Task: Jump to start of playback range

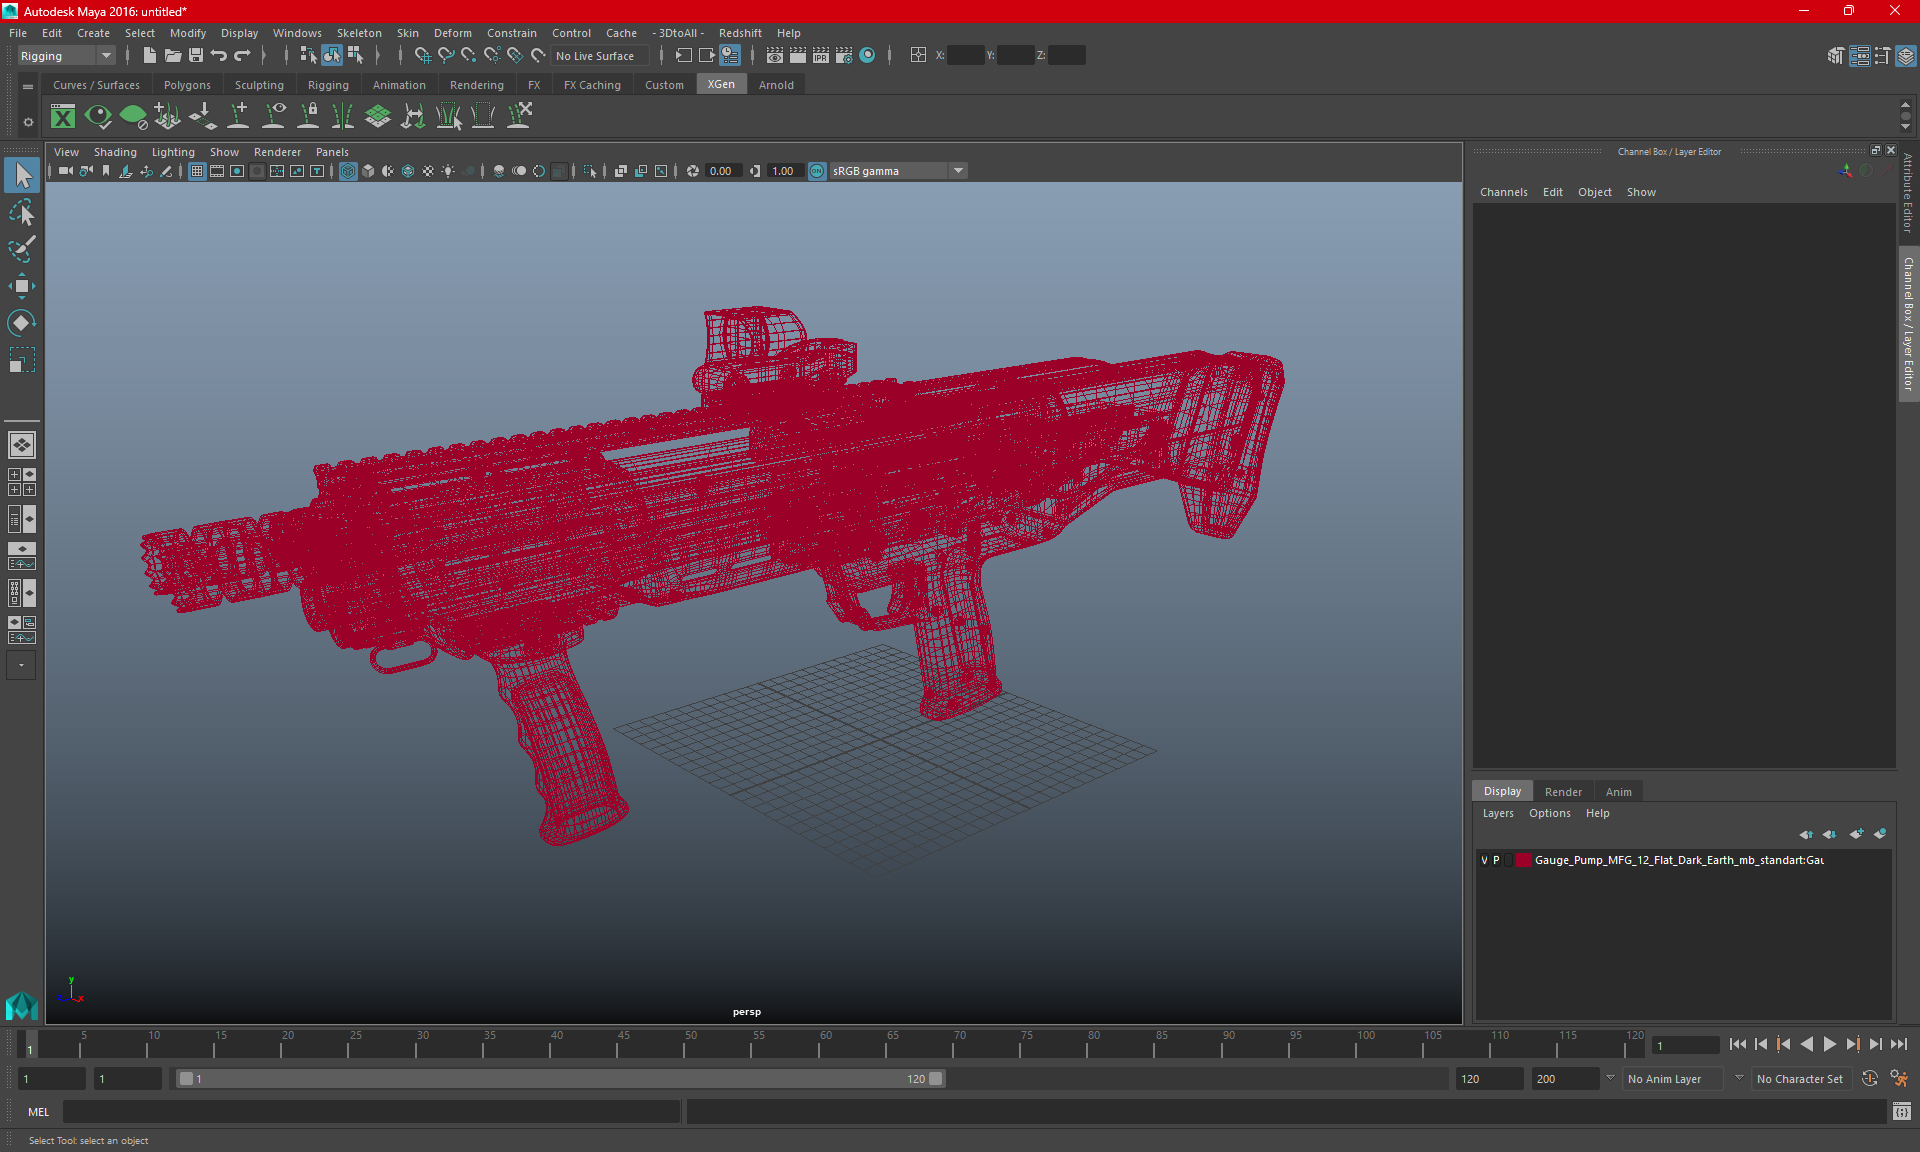Action: [1738, 1044]
